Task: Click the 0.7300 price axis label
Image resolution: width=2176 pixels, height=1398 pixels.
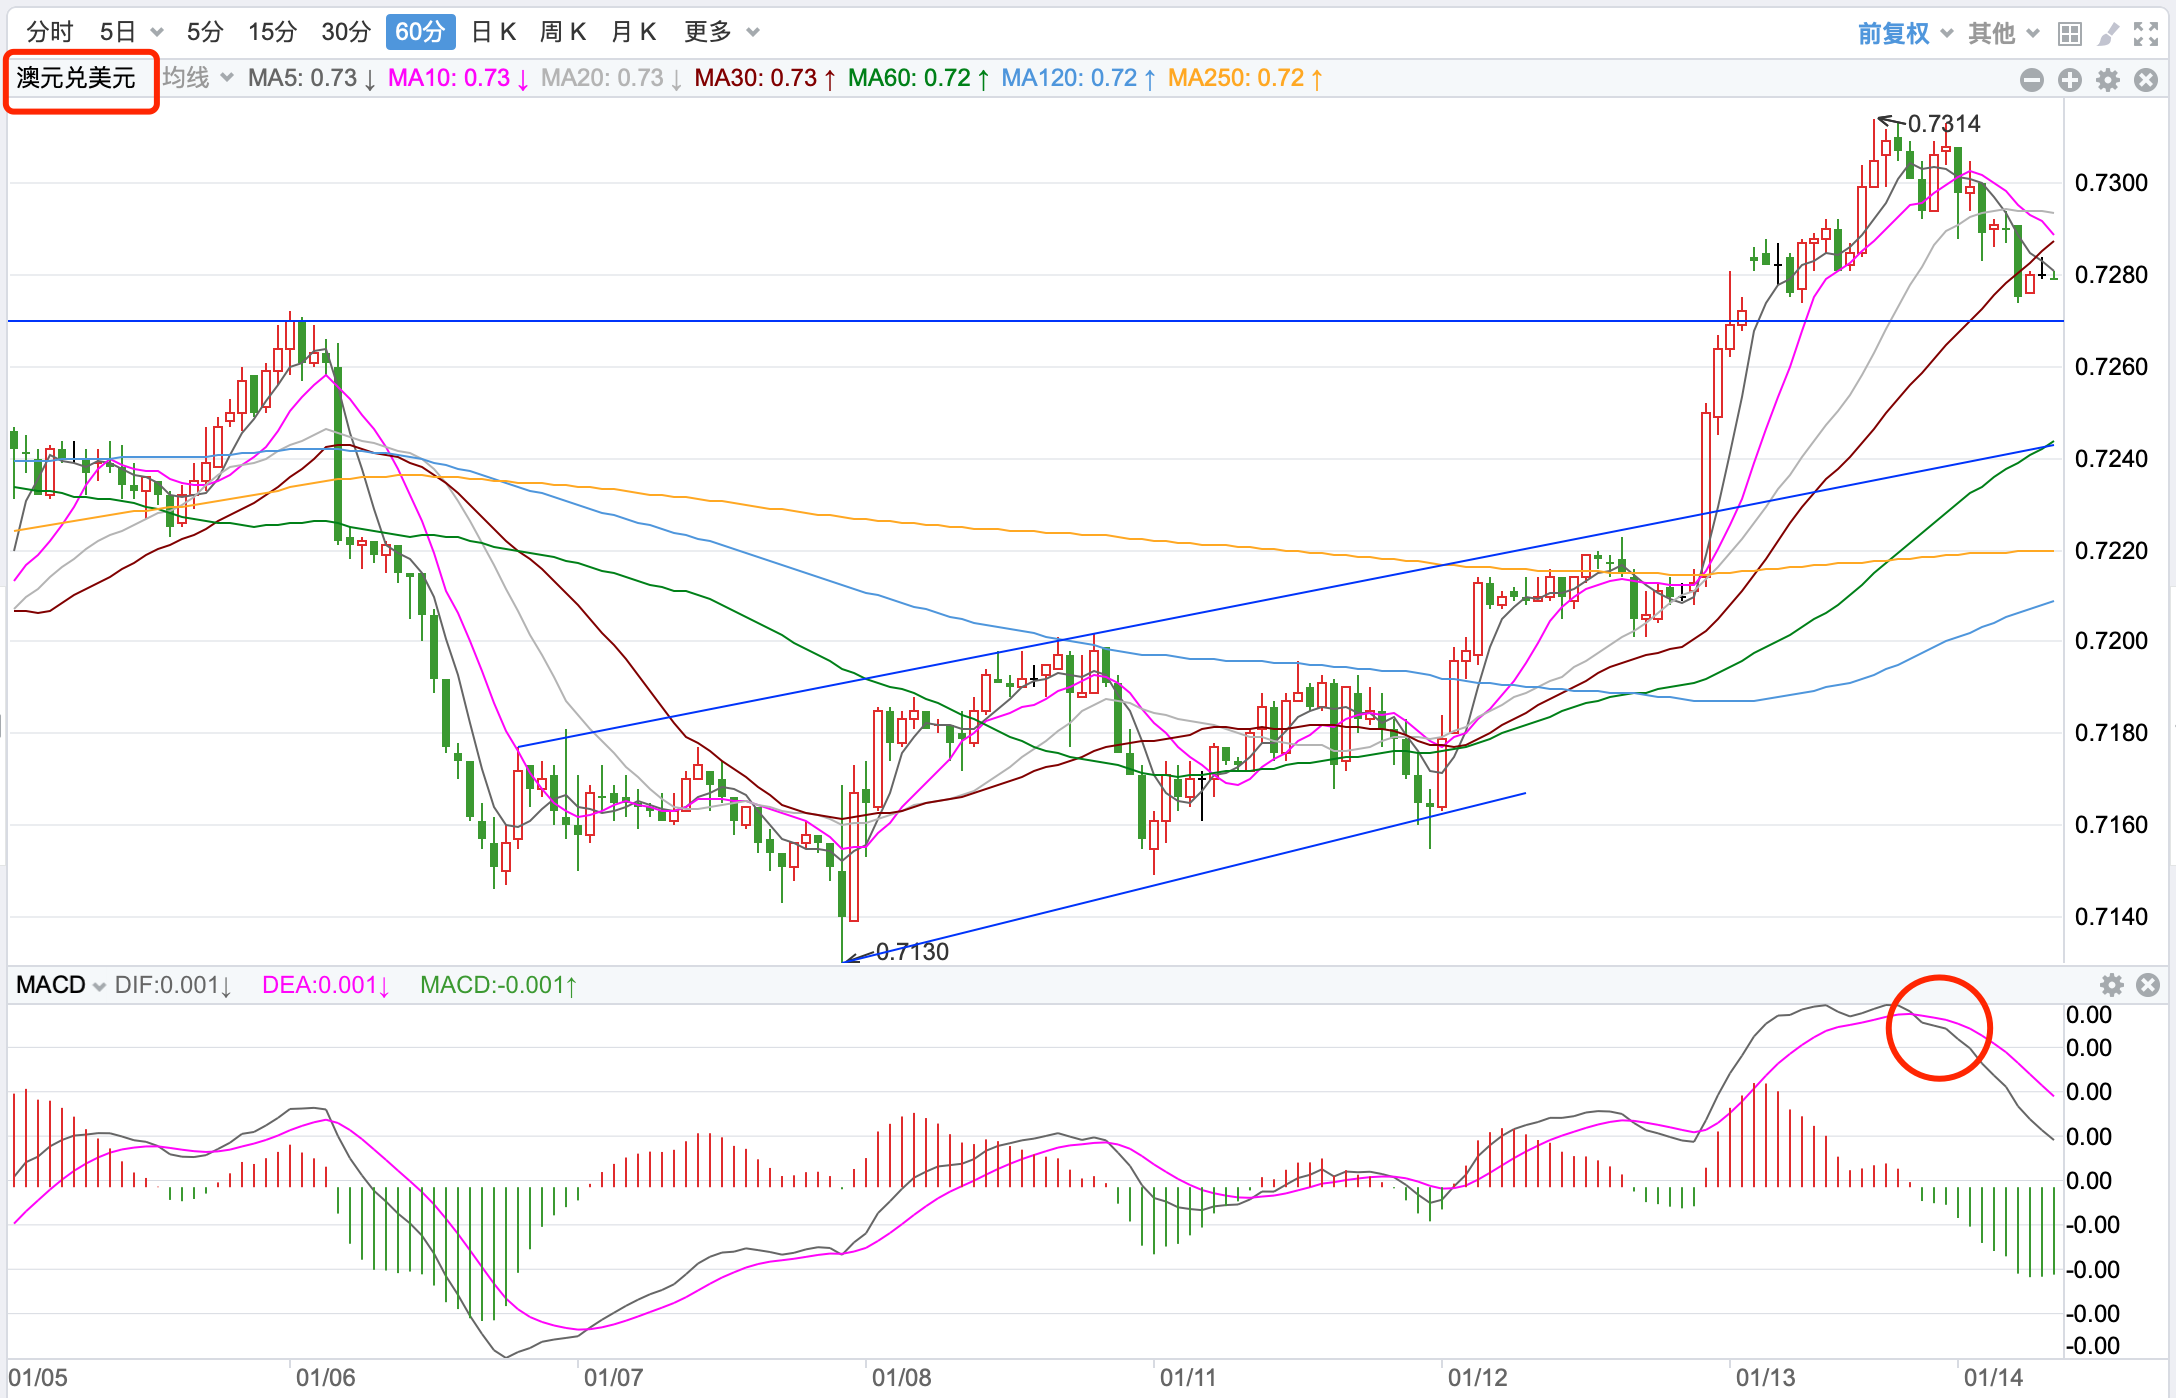Action: coord(2111,183)
